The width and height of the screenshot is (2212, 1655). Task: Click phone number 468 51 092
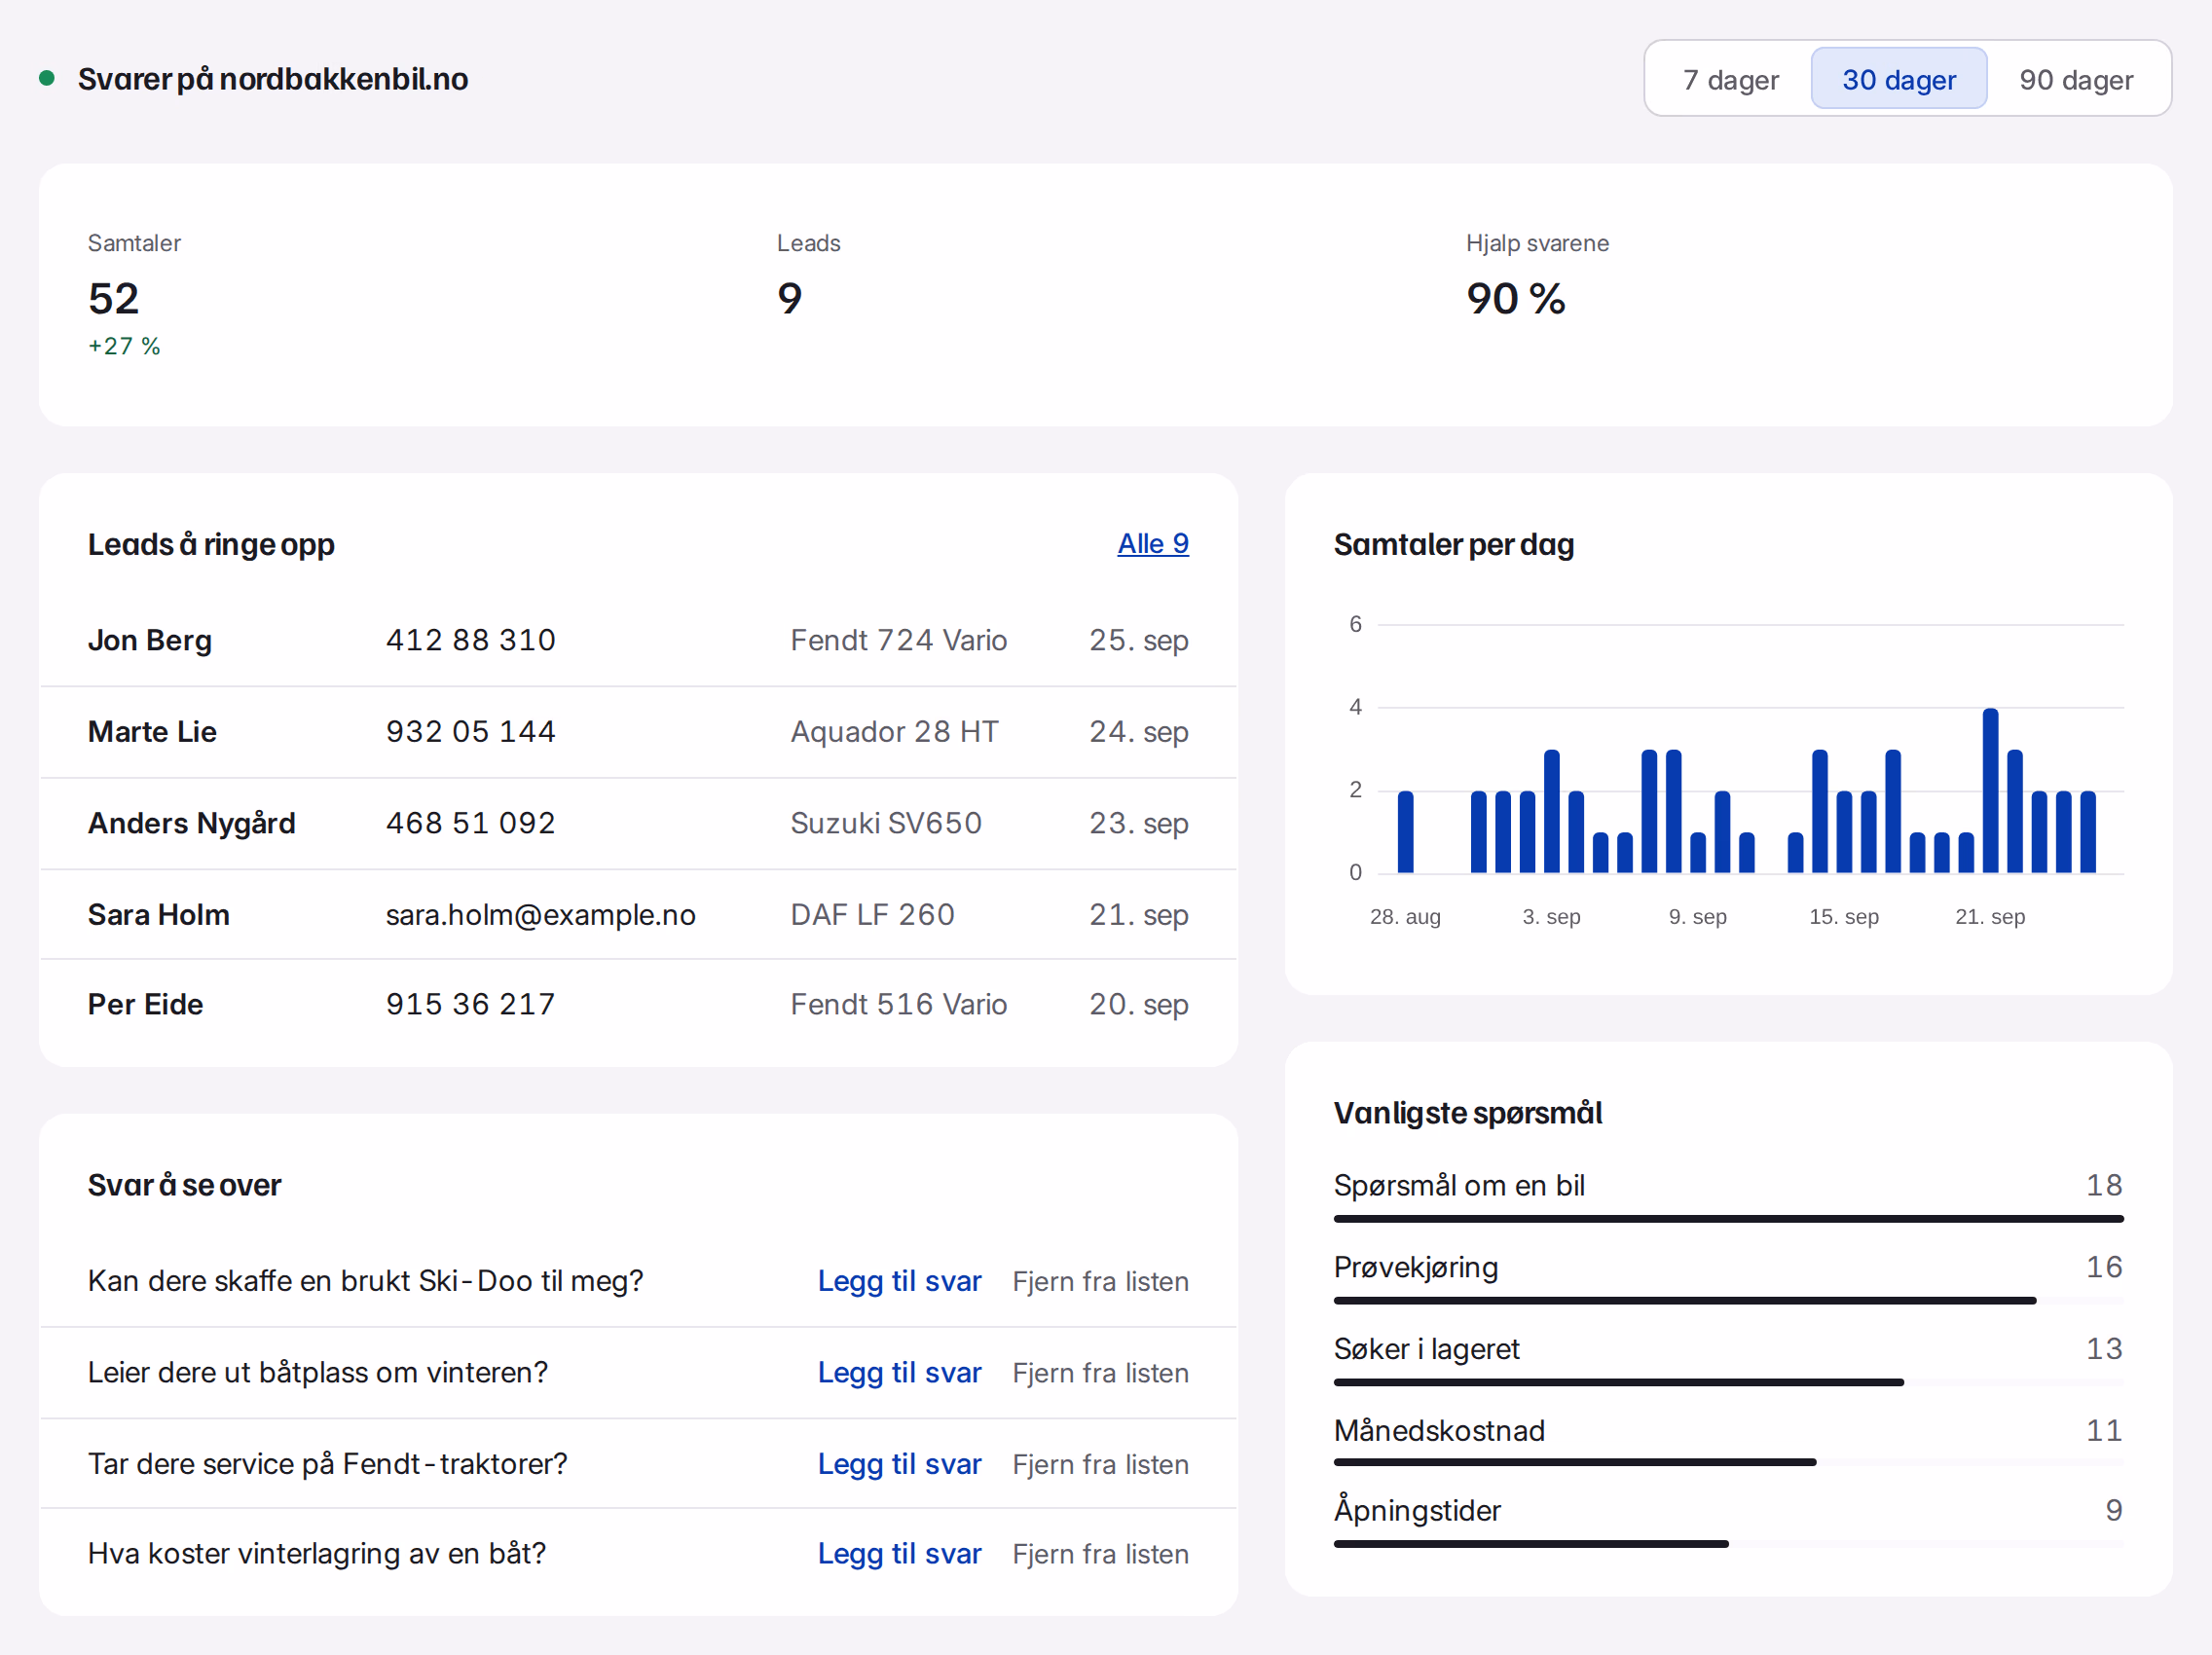click(471, 823)
